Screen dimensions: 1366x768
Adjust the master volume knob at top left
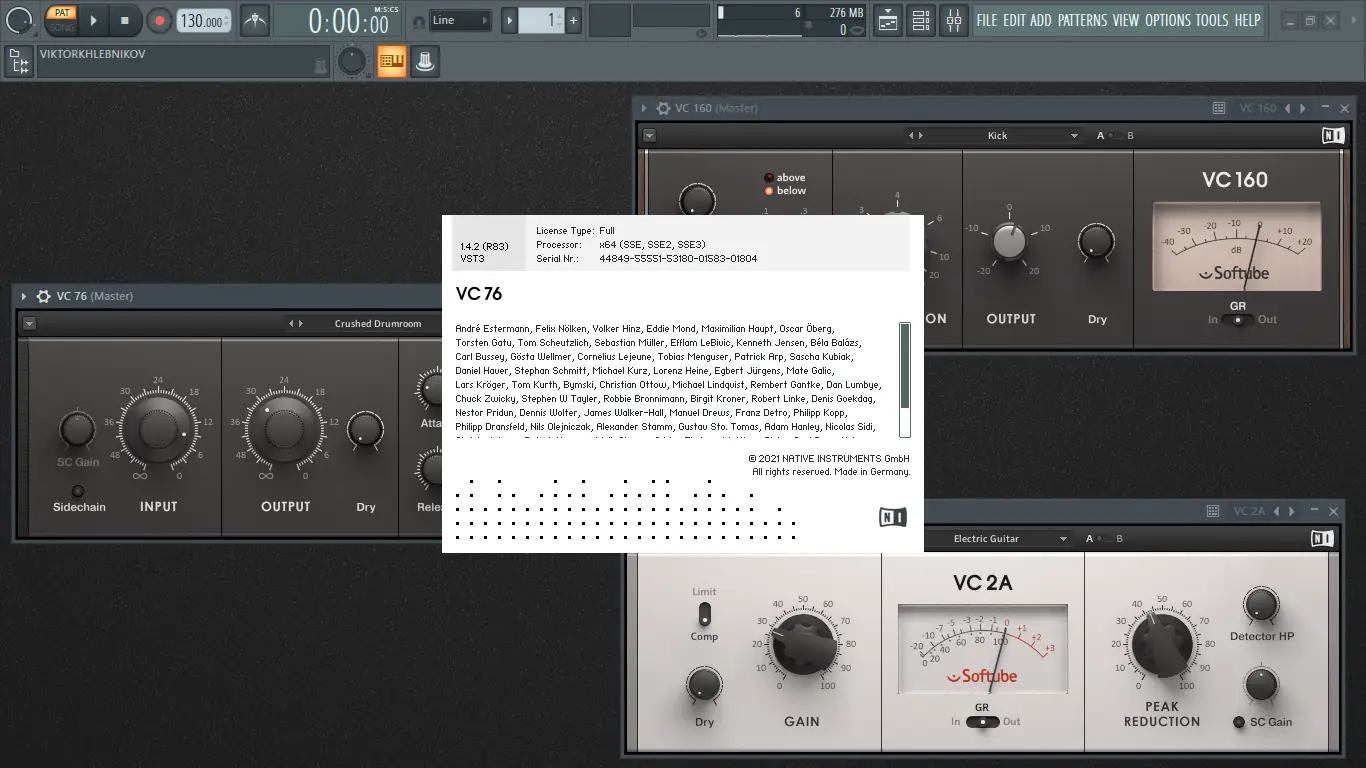(20, 20)
